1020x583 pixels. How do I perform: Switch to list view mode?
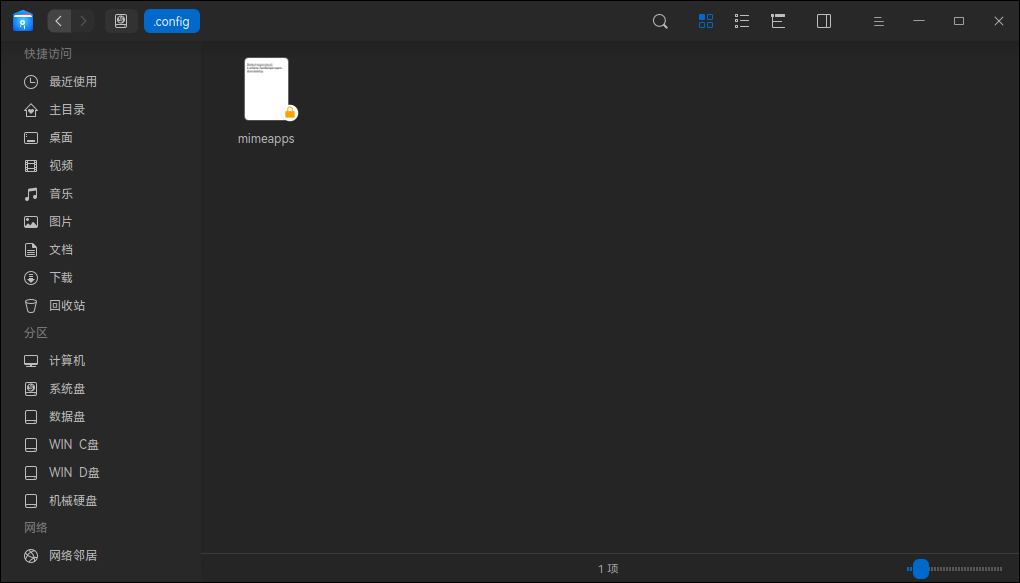[742, 21]
